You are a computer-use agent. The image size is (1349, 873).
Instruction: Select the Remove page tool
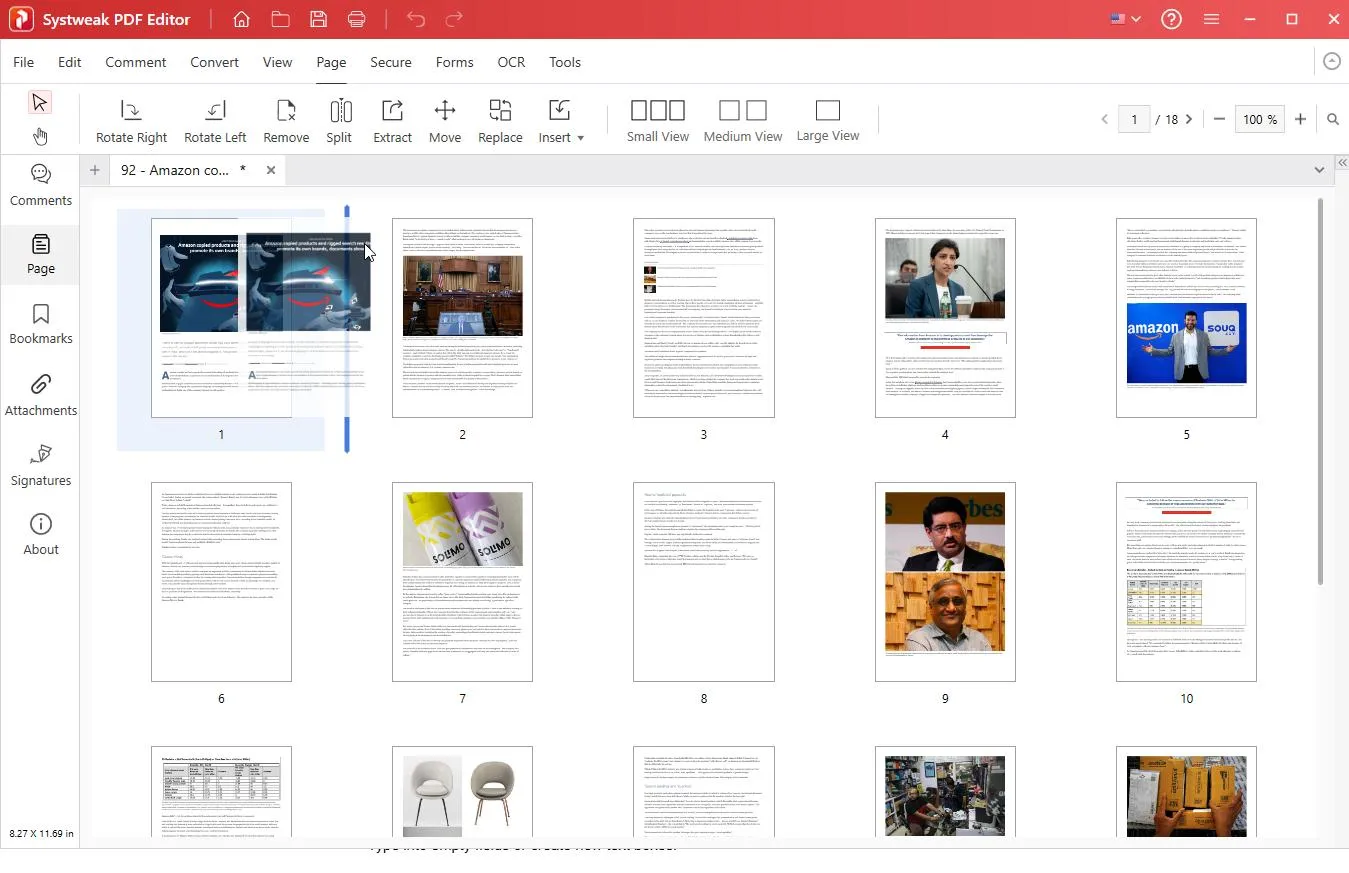click(x=286, y=118)
